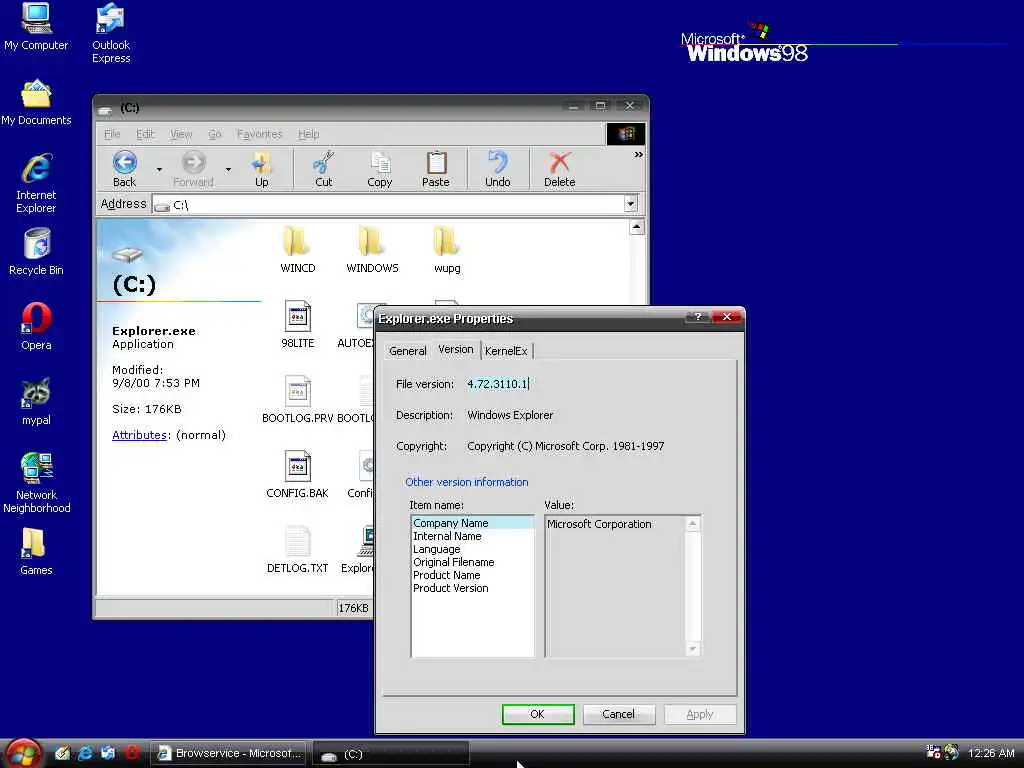
Task: Show more toolbar buttons chevron
Action: click(x=638, y=155)
